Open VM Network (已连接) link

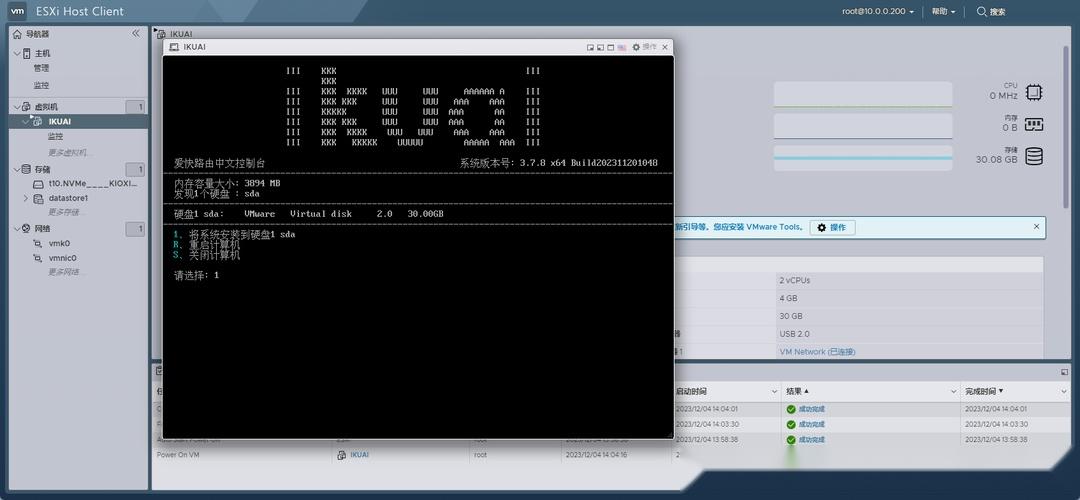click(x=817, y=351)
